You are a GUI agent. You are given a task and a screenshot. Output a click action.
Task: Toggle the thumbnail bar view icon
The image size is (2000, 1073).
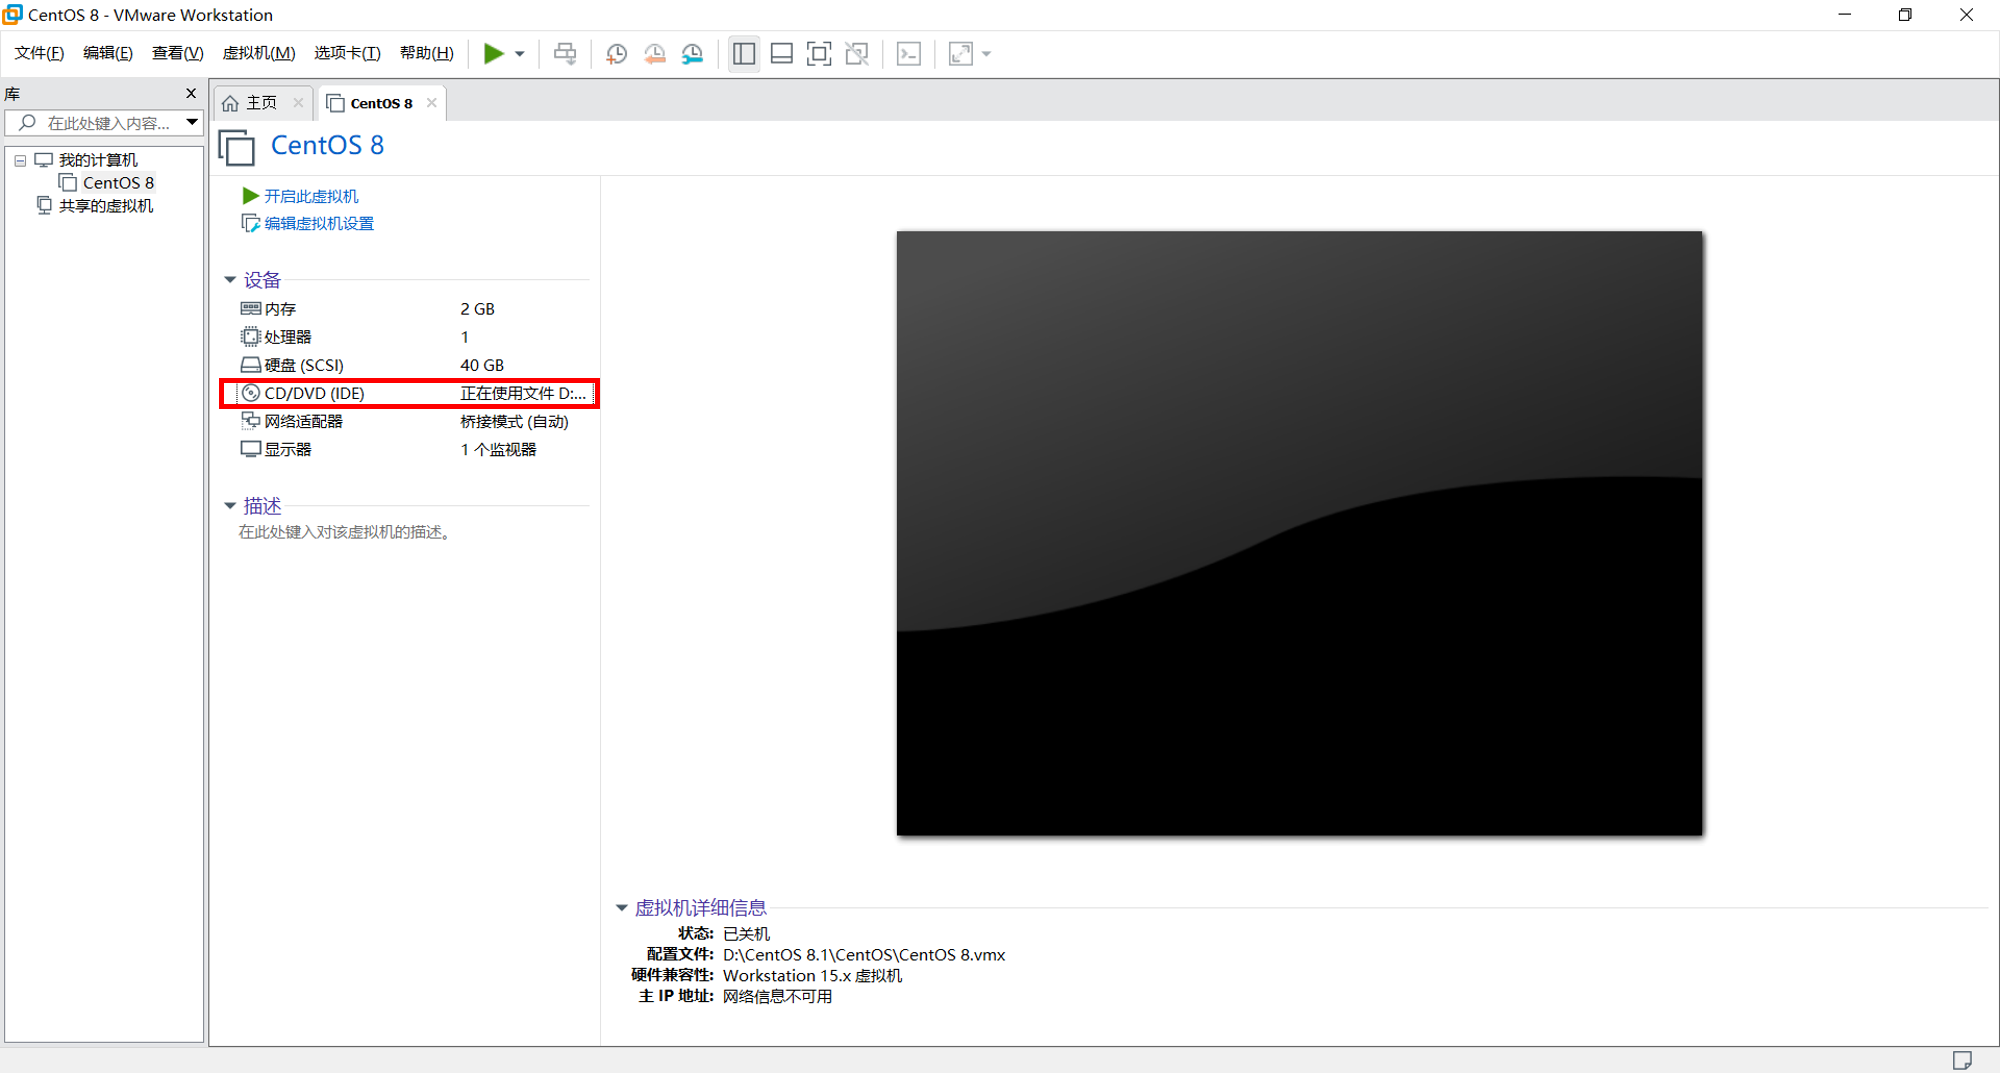coord(782,54)
